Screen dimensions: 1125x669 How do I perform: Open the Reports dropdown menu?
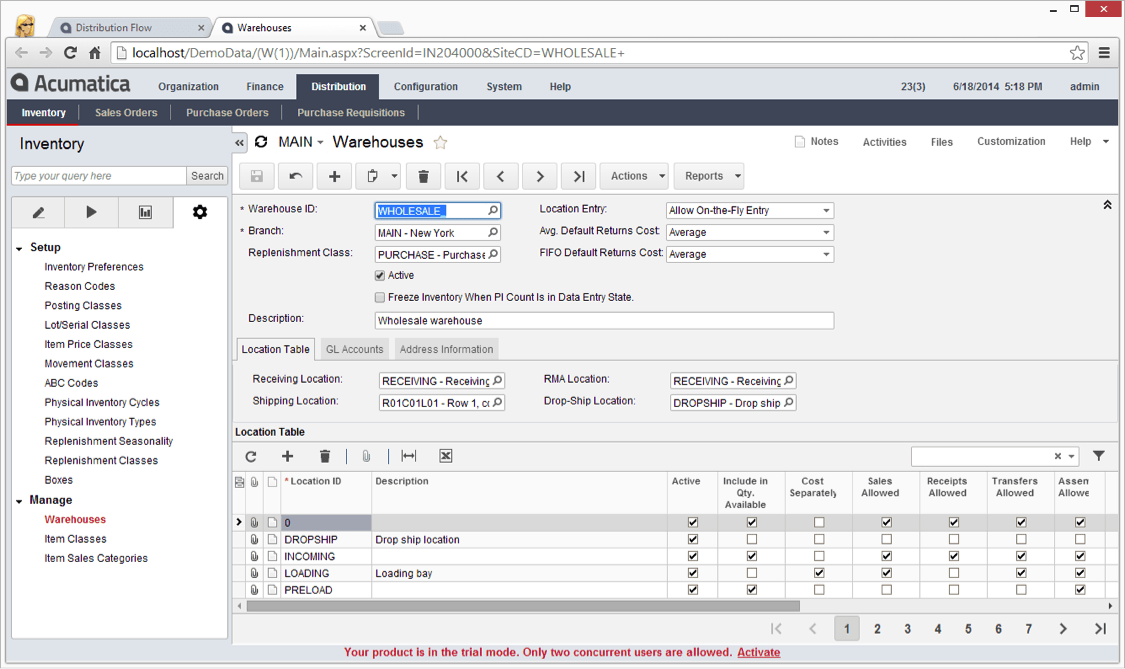pyautogui.click(x=709, y=176)
